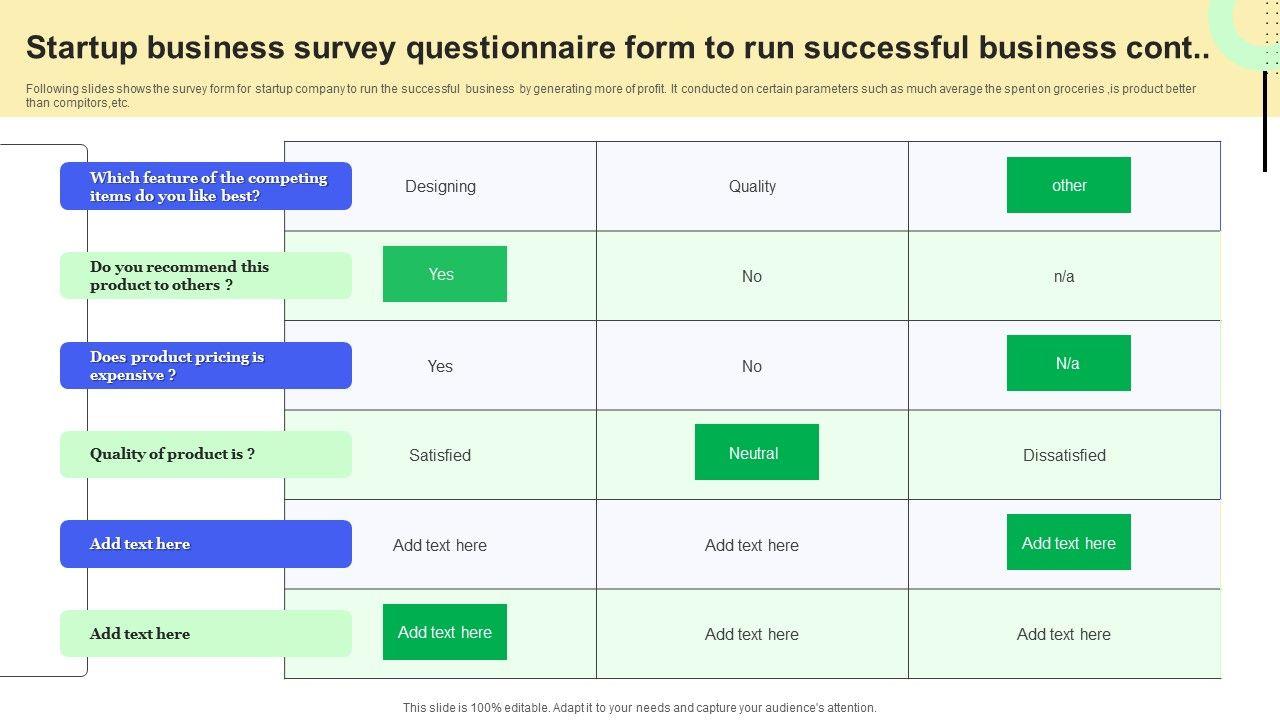The width and height of the screenshot is (1280, 720).
Task: Click green "Add text here" button in last column
Action: pyautogui.click(x=1068, y=542)
